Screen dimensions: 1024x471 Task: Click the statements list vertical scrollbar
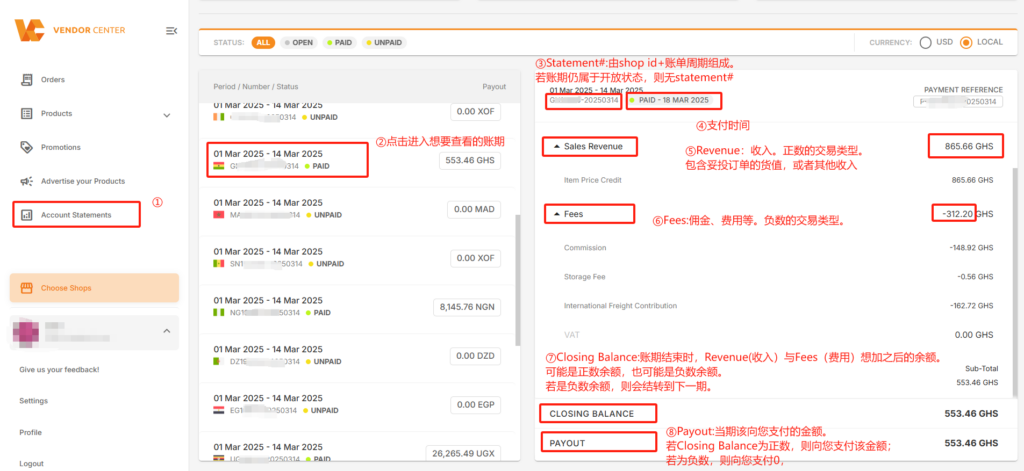(518, 281)
